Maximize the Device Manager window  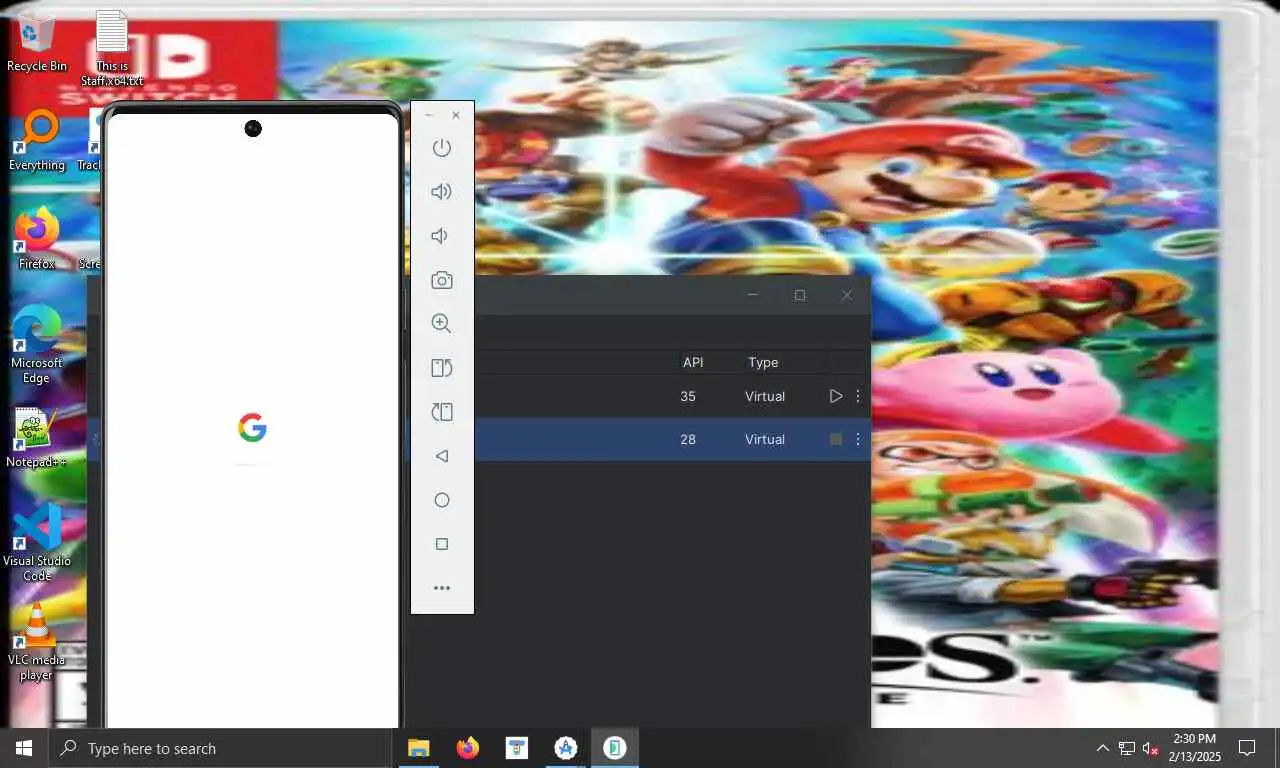(x=800, y=295)
